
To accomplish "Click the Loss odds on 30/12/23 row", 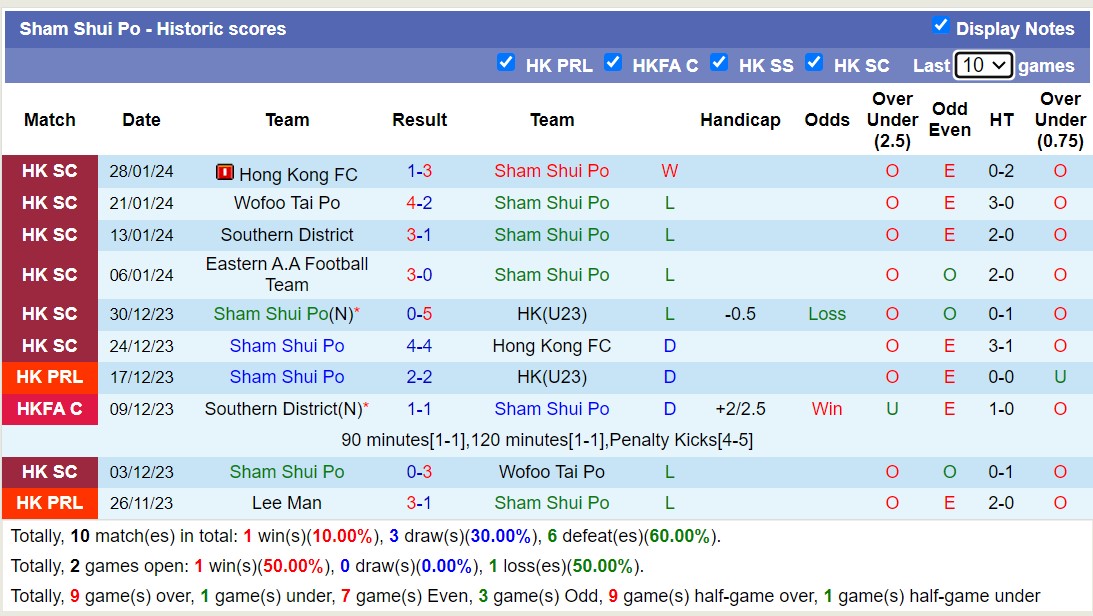I will pyautogui.click(x=827, y=314).
